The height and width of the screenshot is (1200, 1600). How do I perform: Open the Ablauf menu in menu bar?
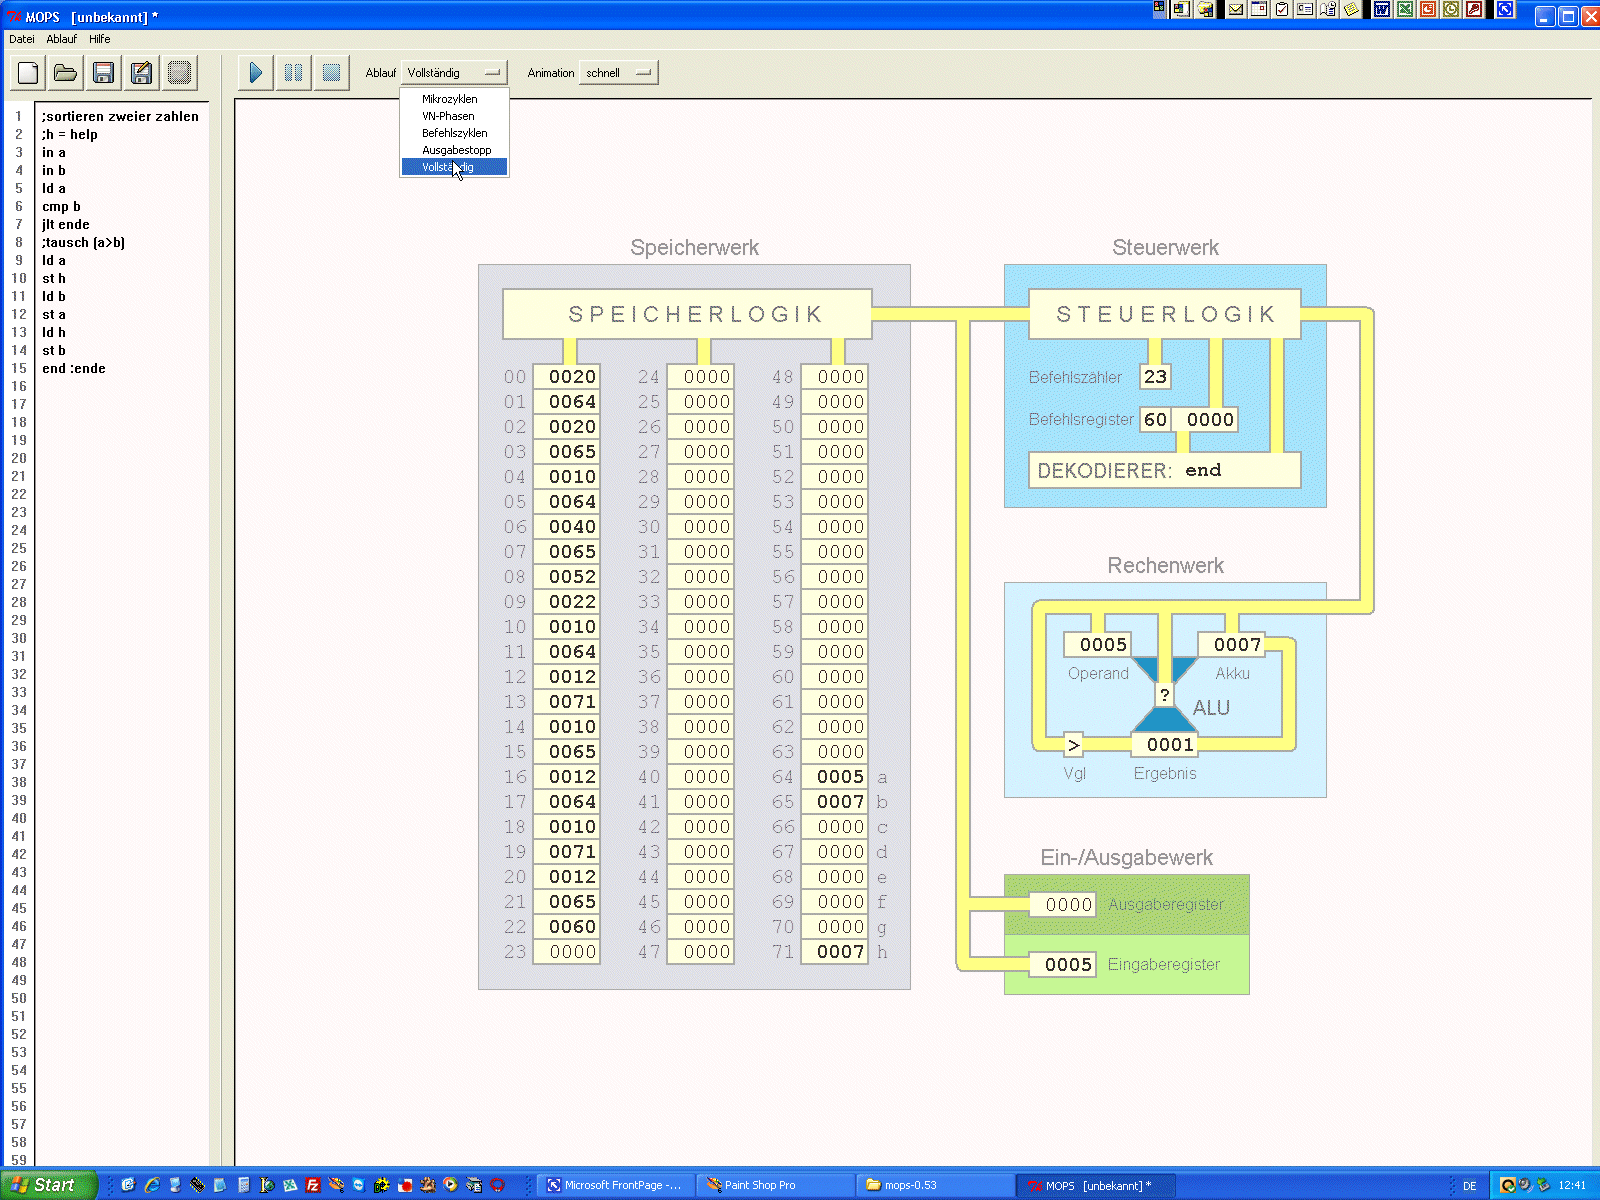coord(61,39)
